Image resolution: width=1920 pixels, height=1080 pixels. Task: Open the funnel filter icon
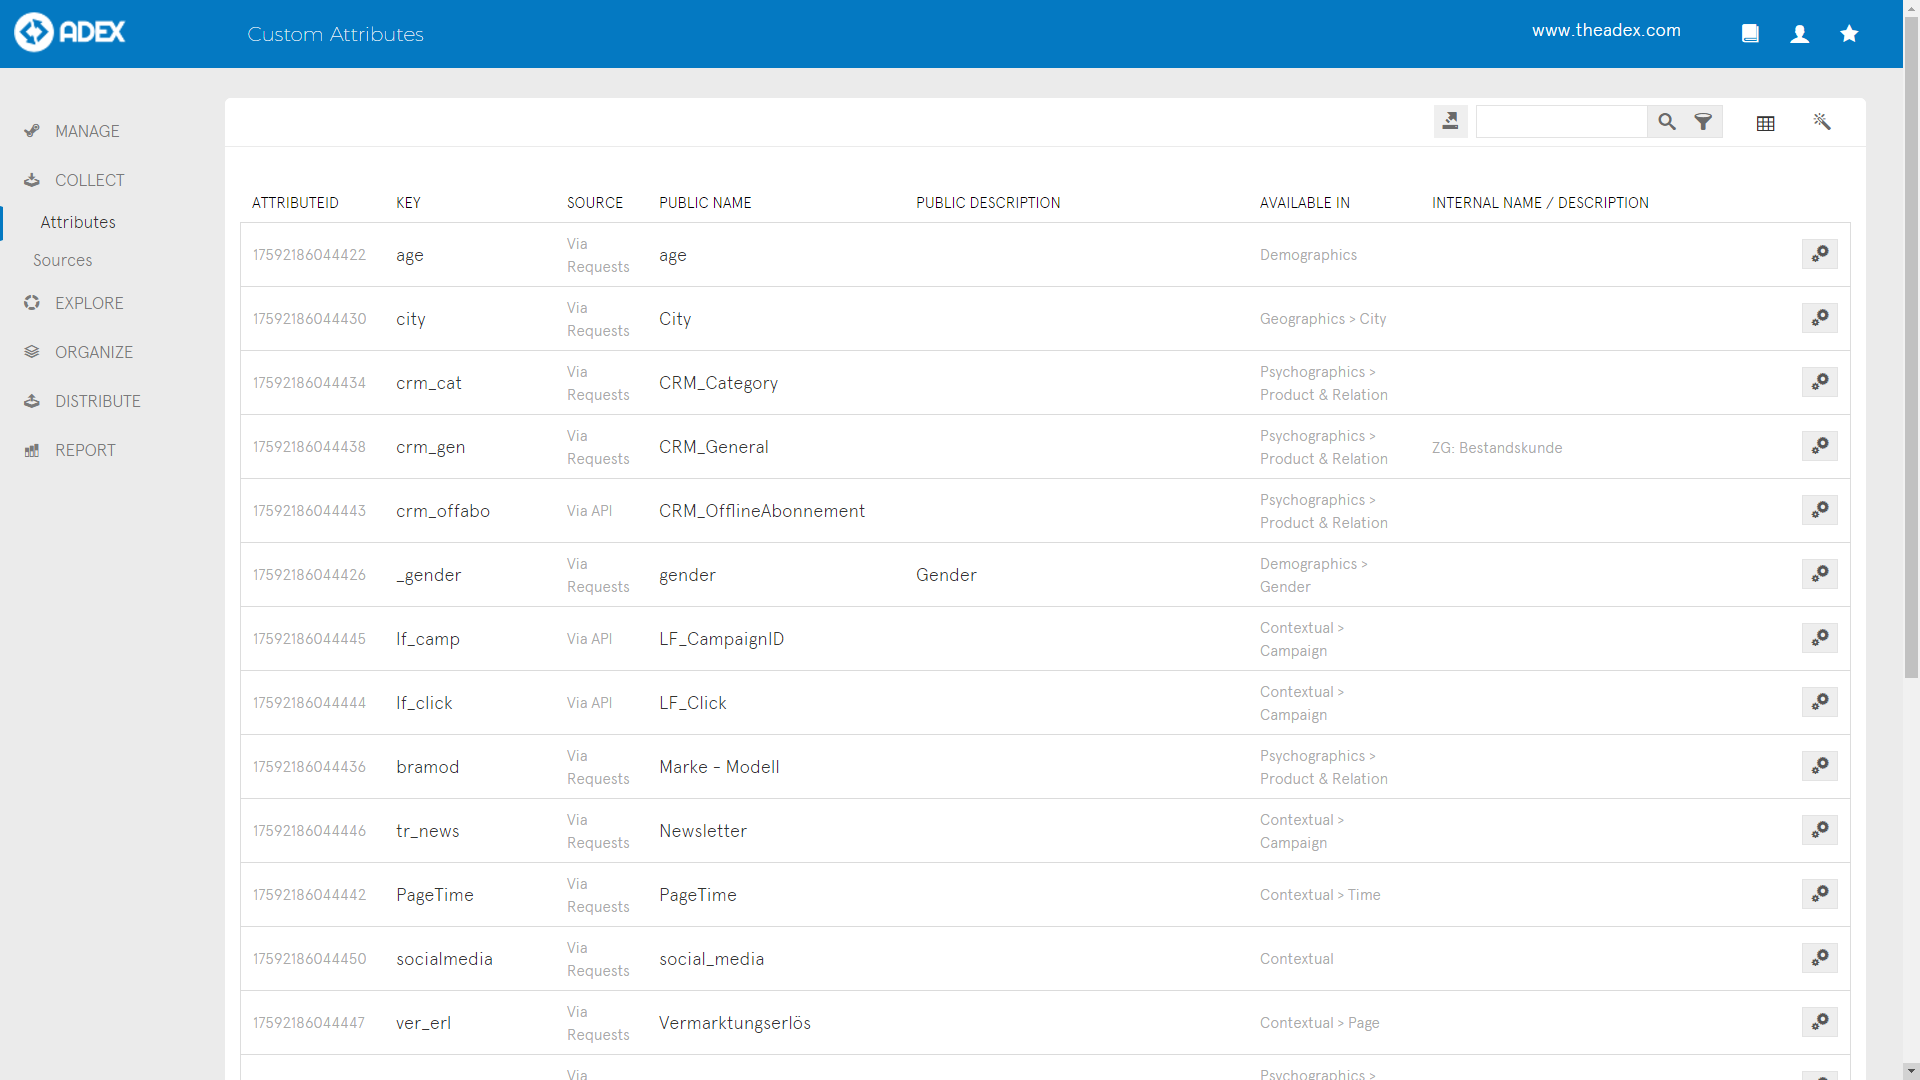coord(1703,122)
